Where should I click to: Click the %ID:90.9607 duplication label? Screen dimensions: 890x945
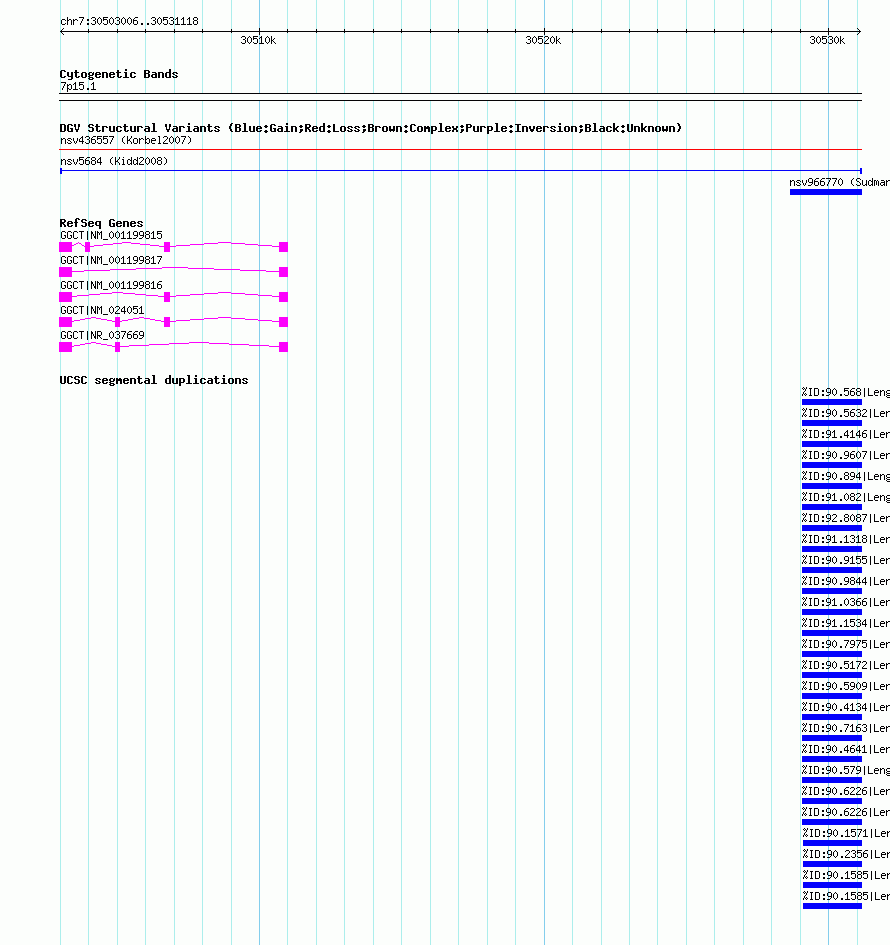pos(845,456)
